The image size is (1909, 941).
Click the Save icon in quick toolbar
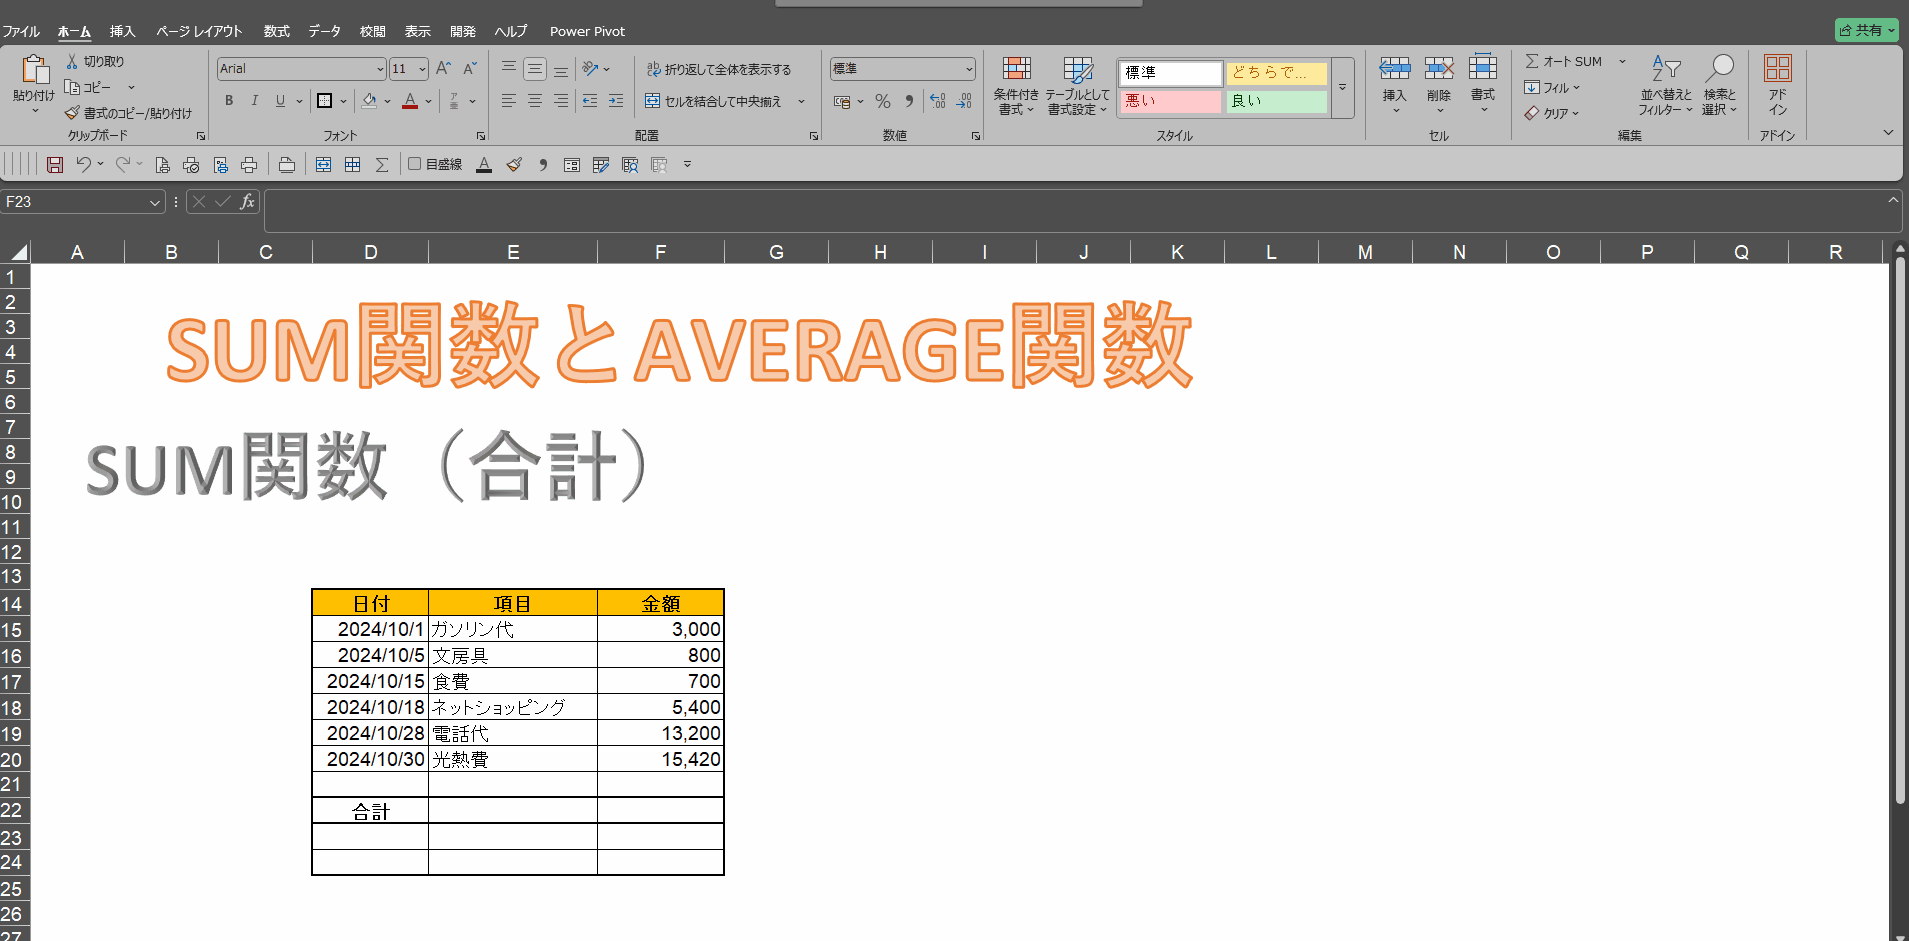point(55,165)
